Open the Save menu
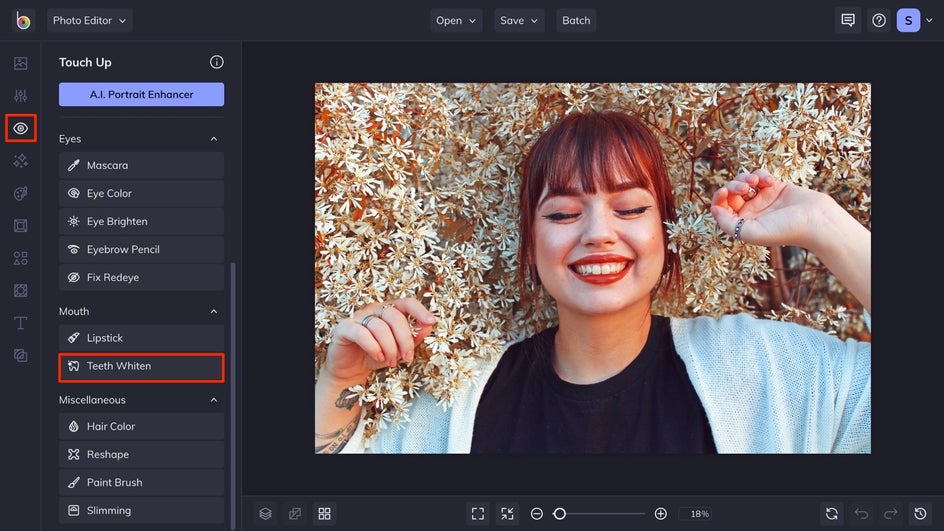The height and width of the screenshot is (531, 944). [x=518, y=20]
